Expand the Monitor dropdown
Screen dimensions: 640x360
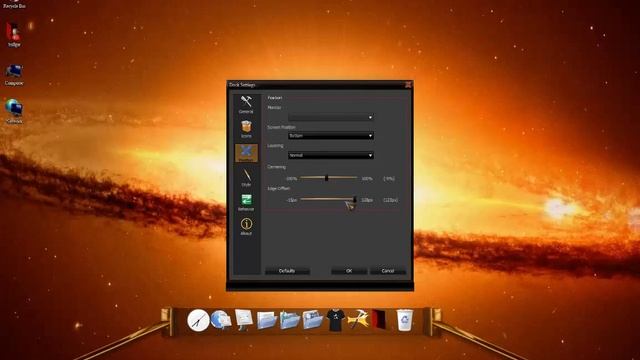[331, 118]
